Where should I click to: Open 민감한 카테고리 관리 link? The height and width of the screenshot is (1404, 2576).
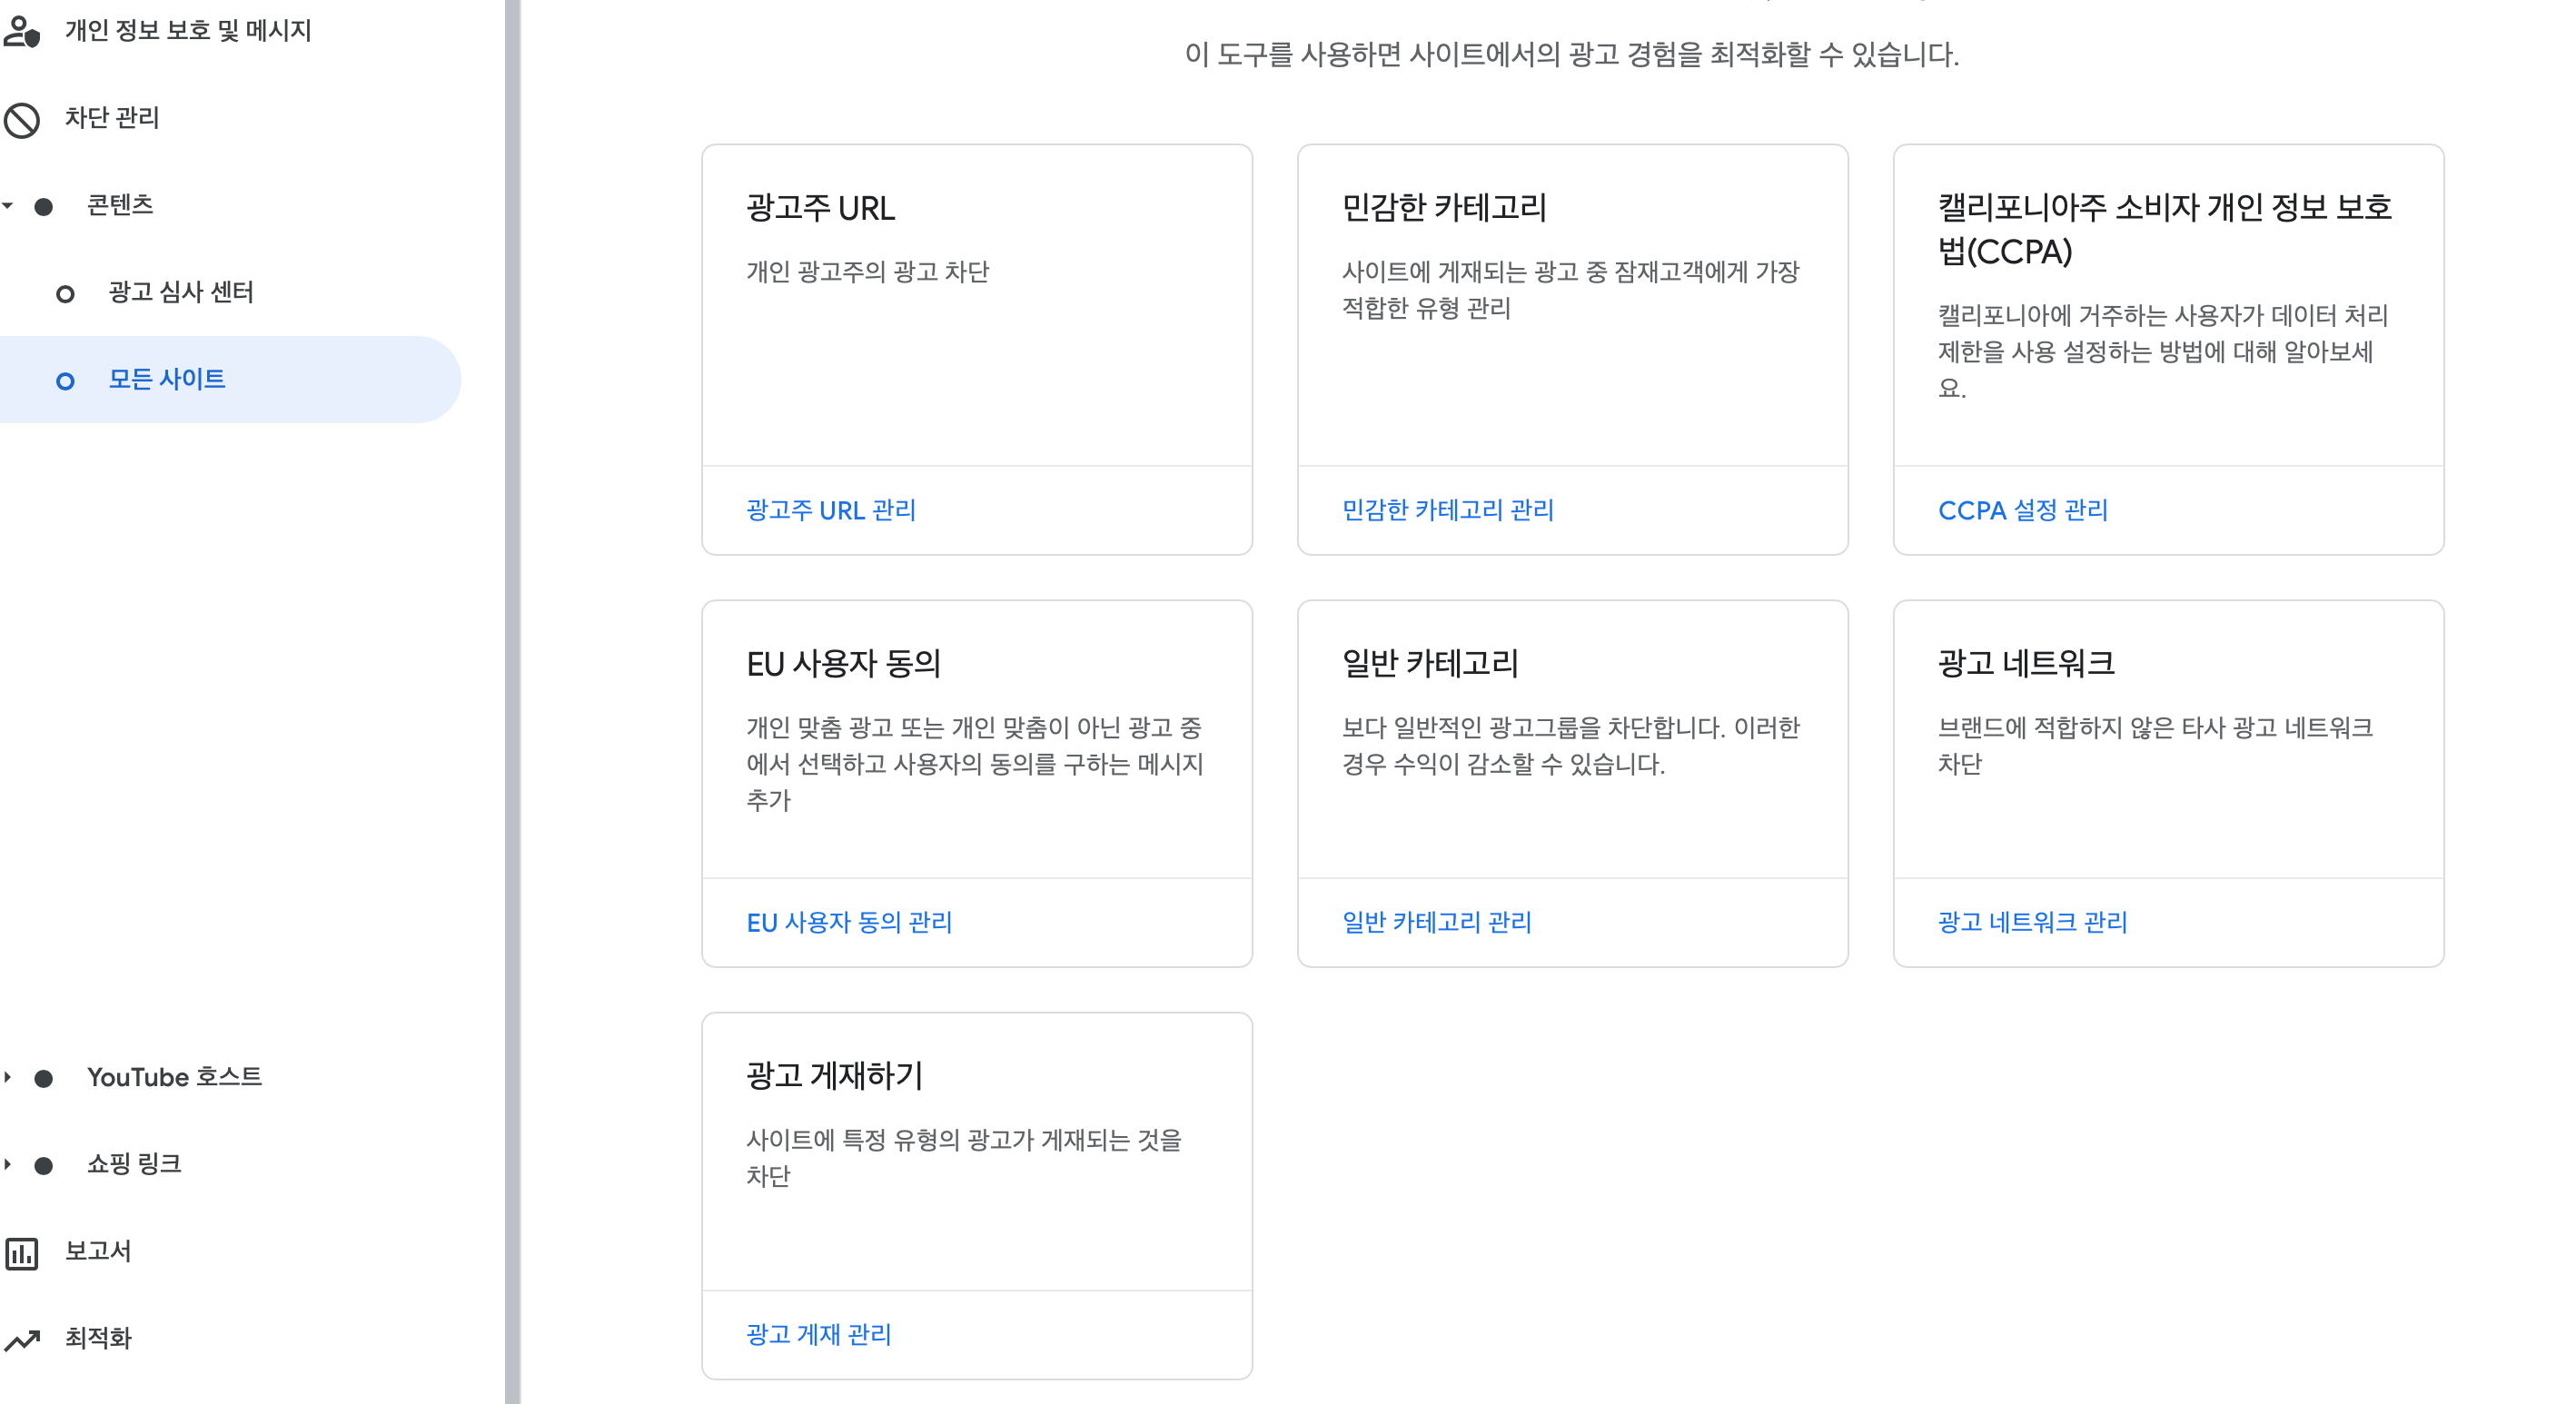click(x=1448, y=511)
